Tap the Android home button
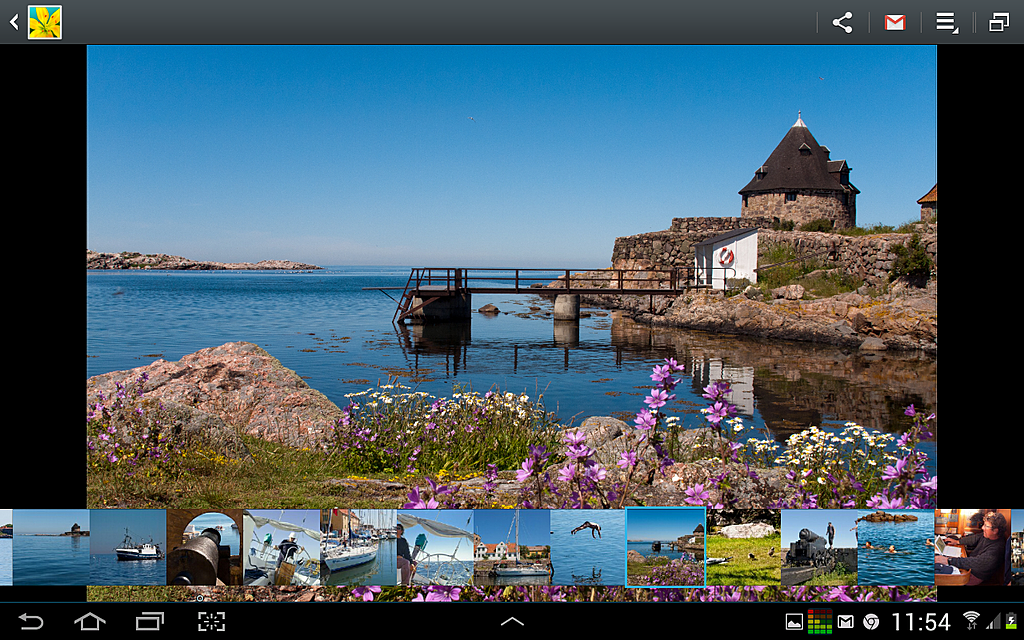The image size is (1024, 640). tap(90, 621)
